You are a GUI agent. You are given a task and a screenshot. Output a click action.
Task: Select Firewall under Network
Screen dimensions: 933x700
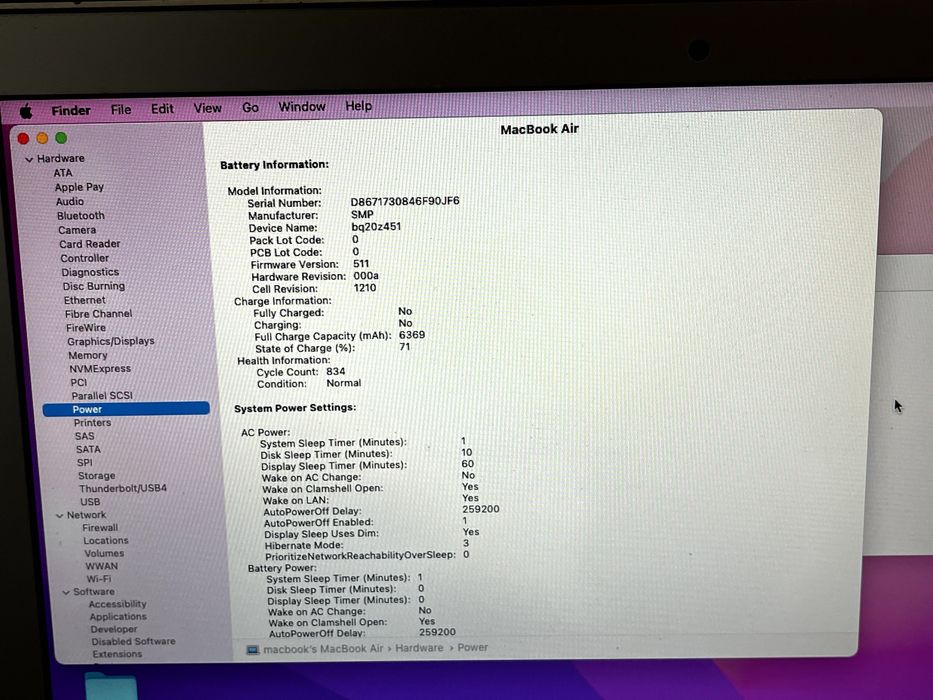coord(100,528)
